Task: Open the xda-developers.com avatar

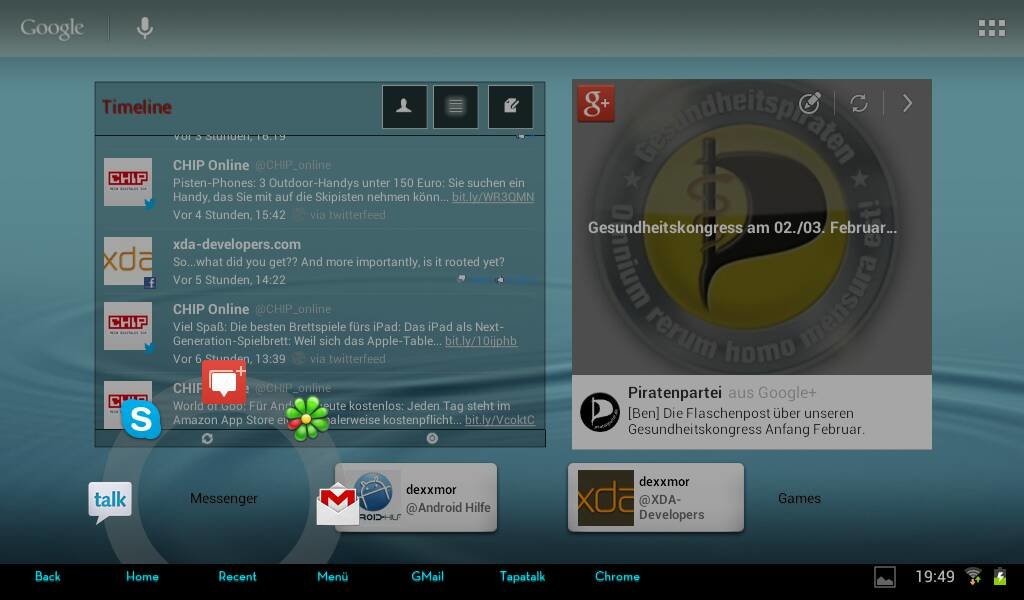Action: tap(128, 261)
